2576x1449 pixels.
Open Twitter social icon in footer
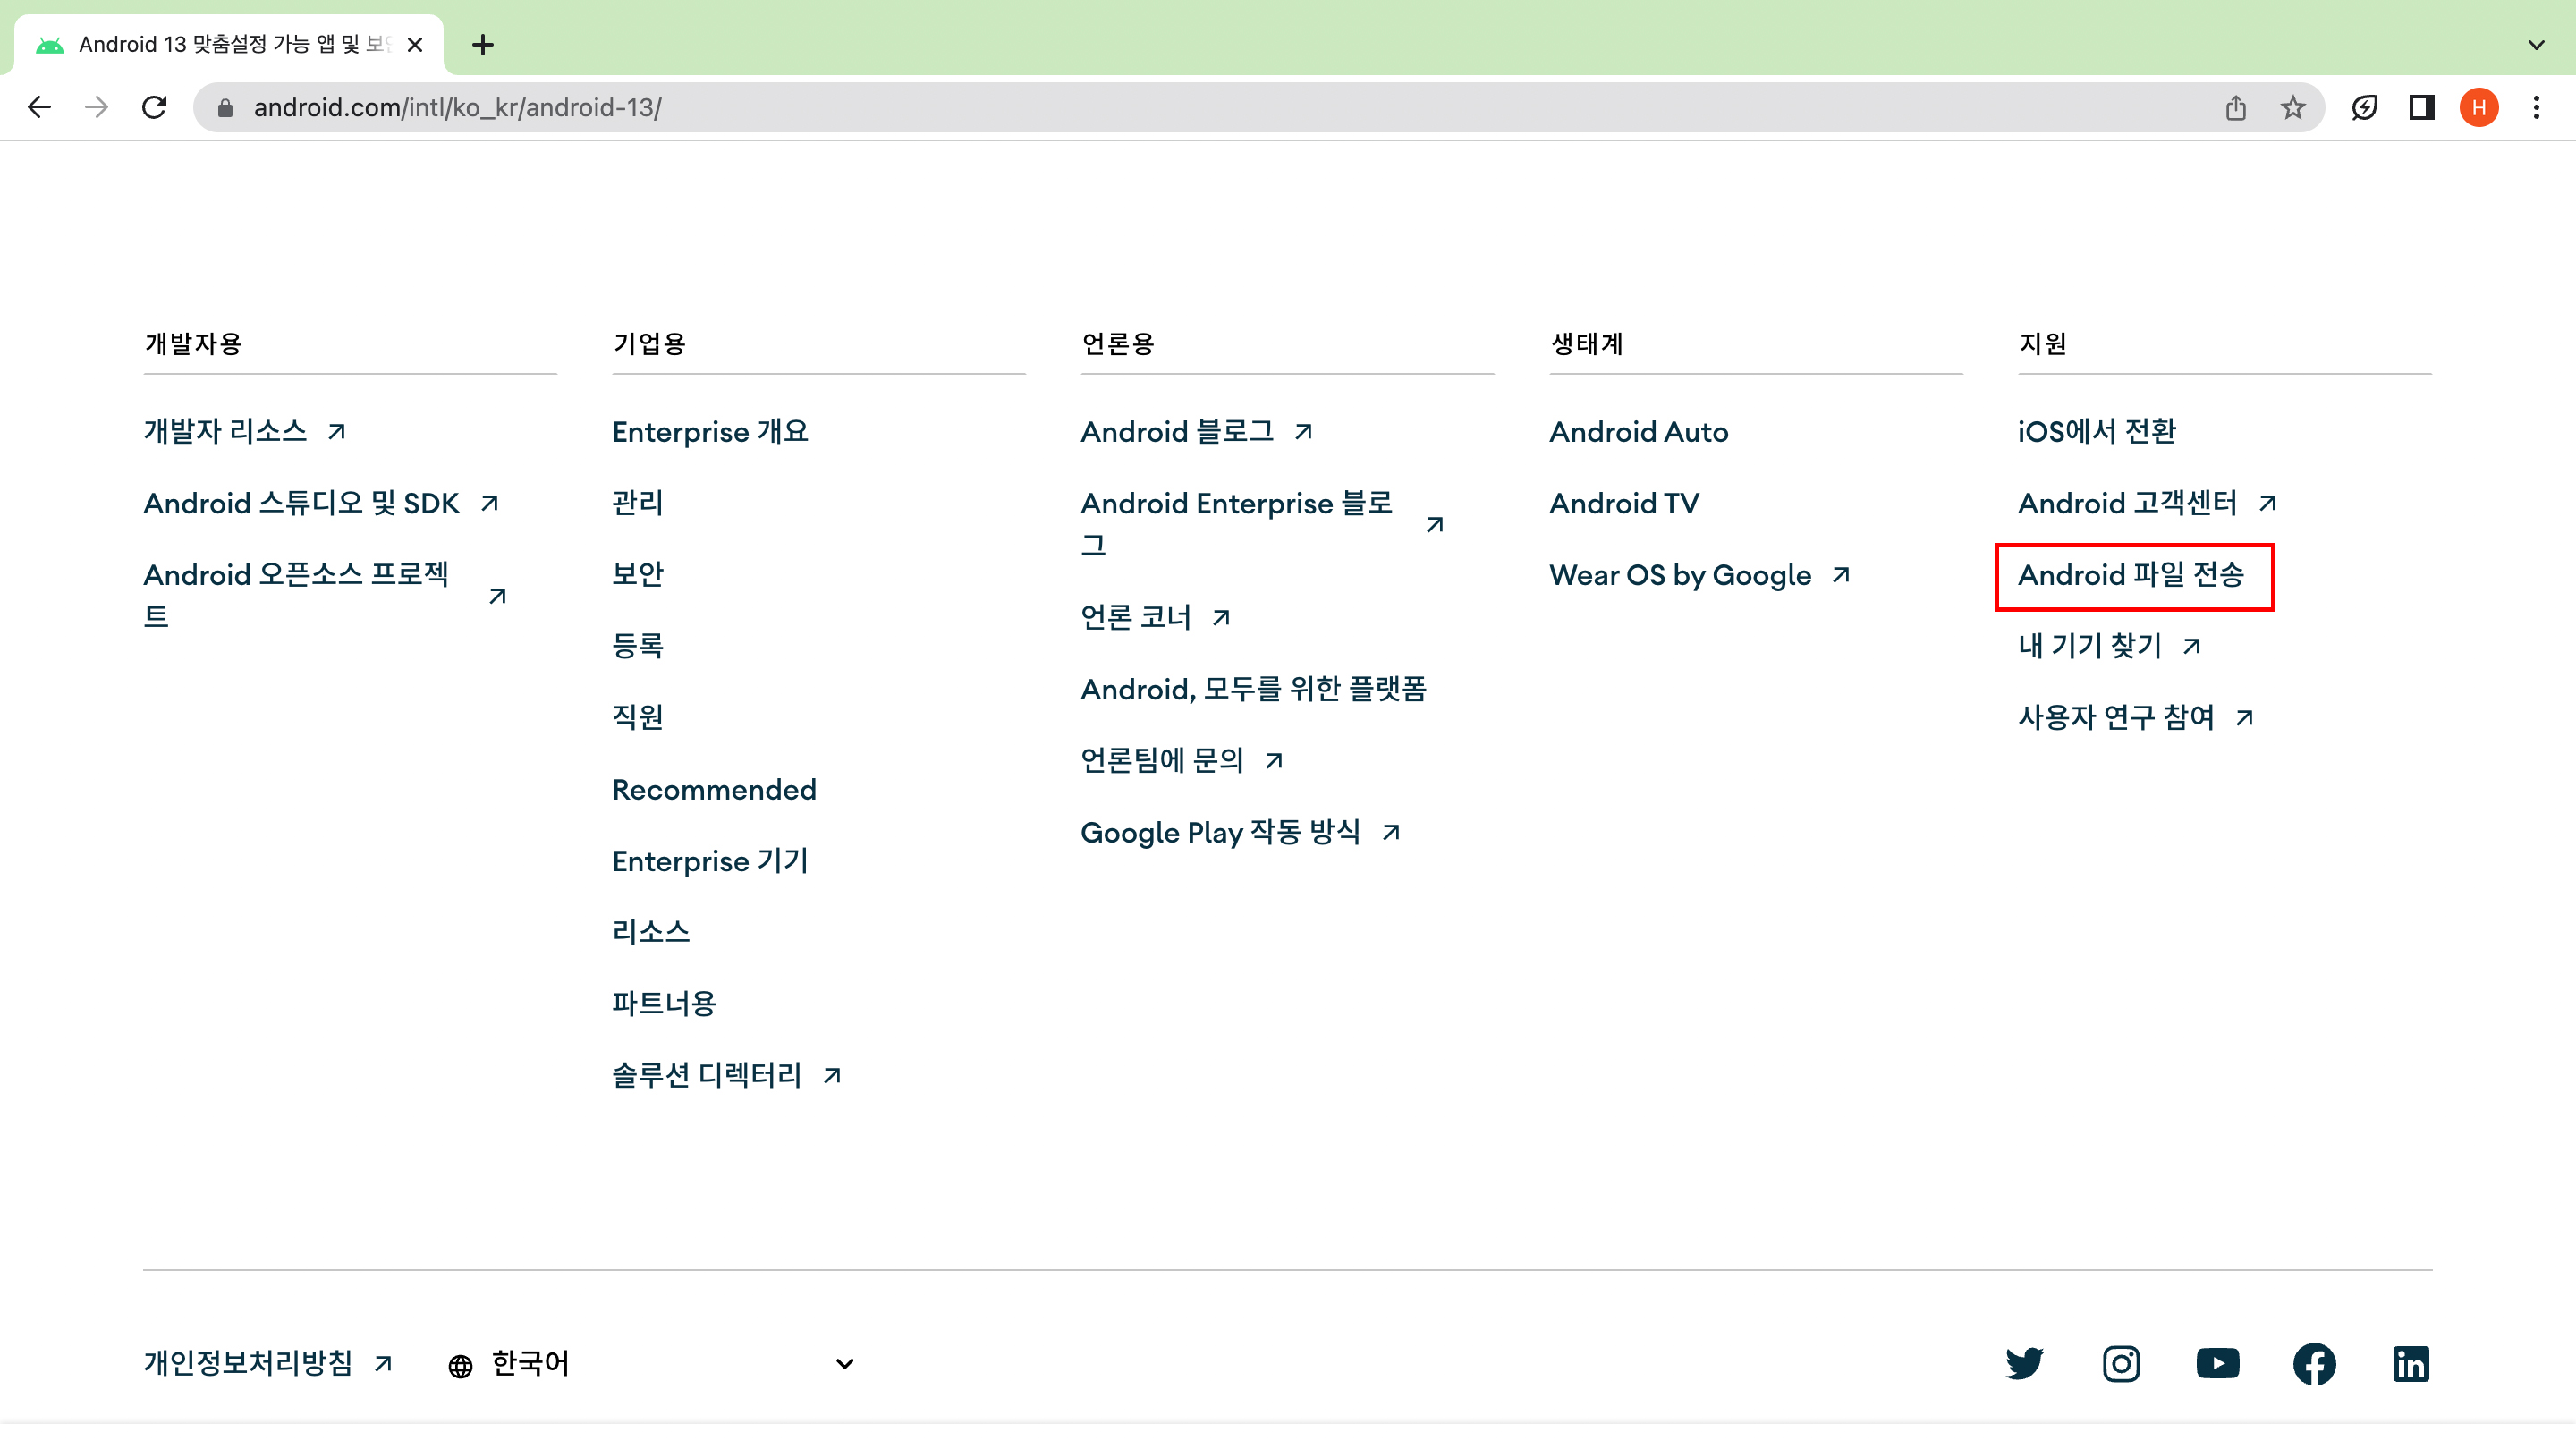tap(2024, 1363)
